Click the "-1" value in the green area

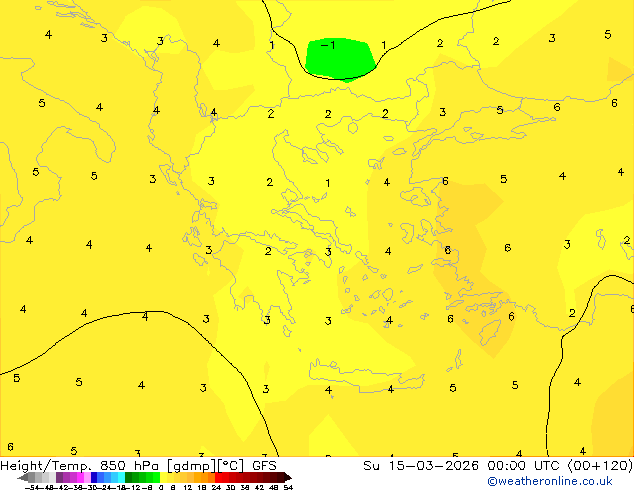pyautogui.click(x=328, y=44)
